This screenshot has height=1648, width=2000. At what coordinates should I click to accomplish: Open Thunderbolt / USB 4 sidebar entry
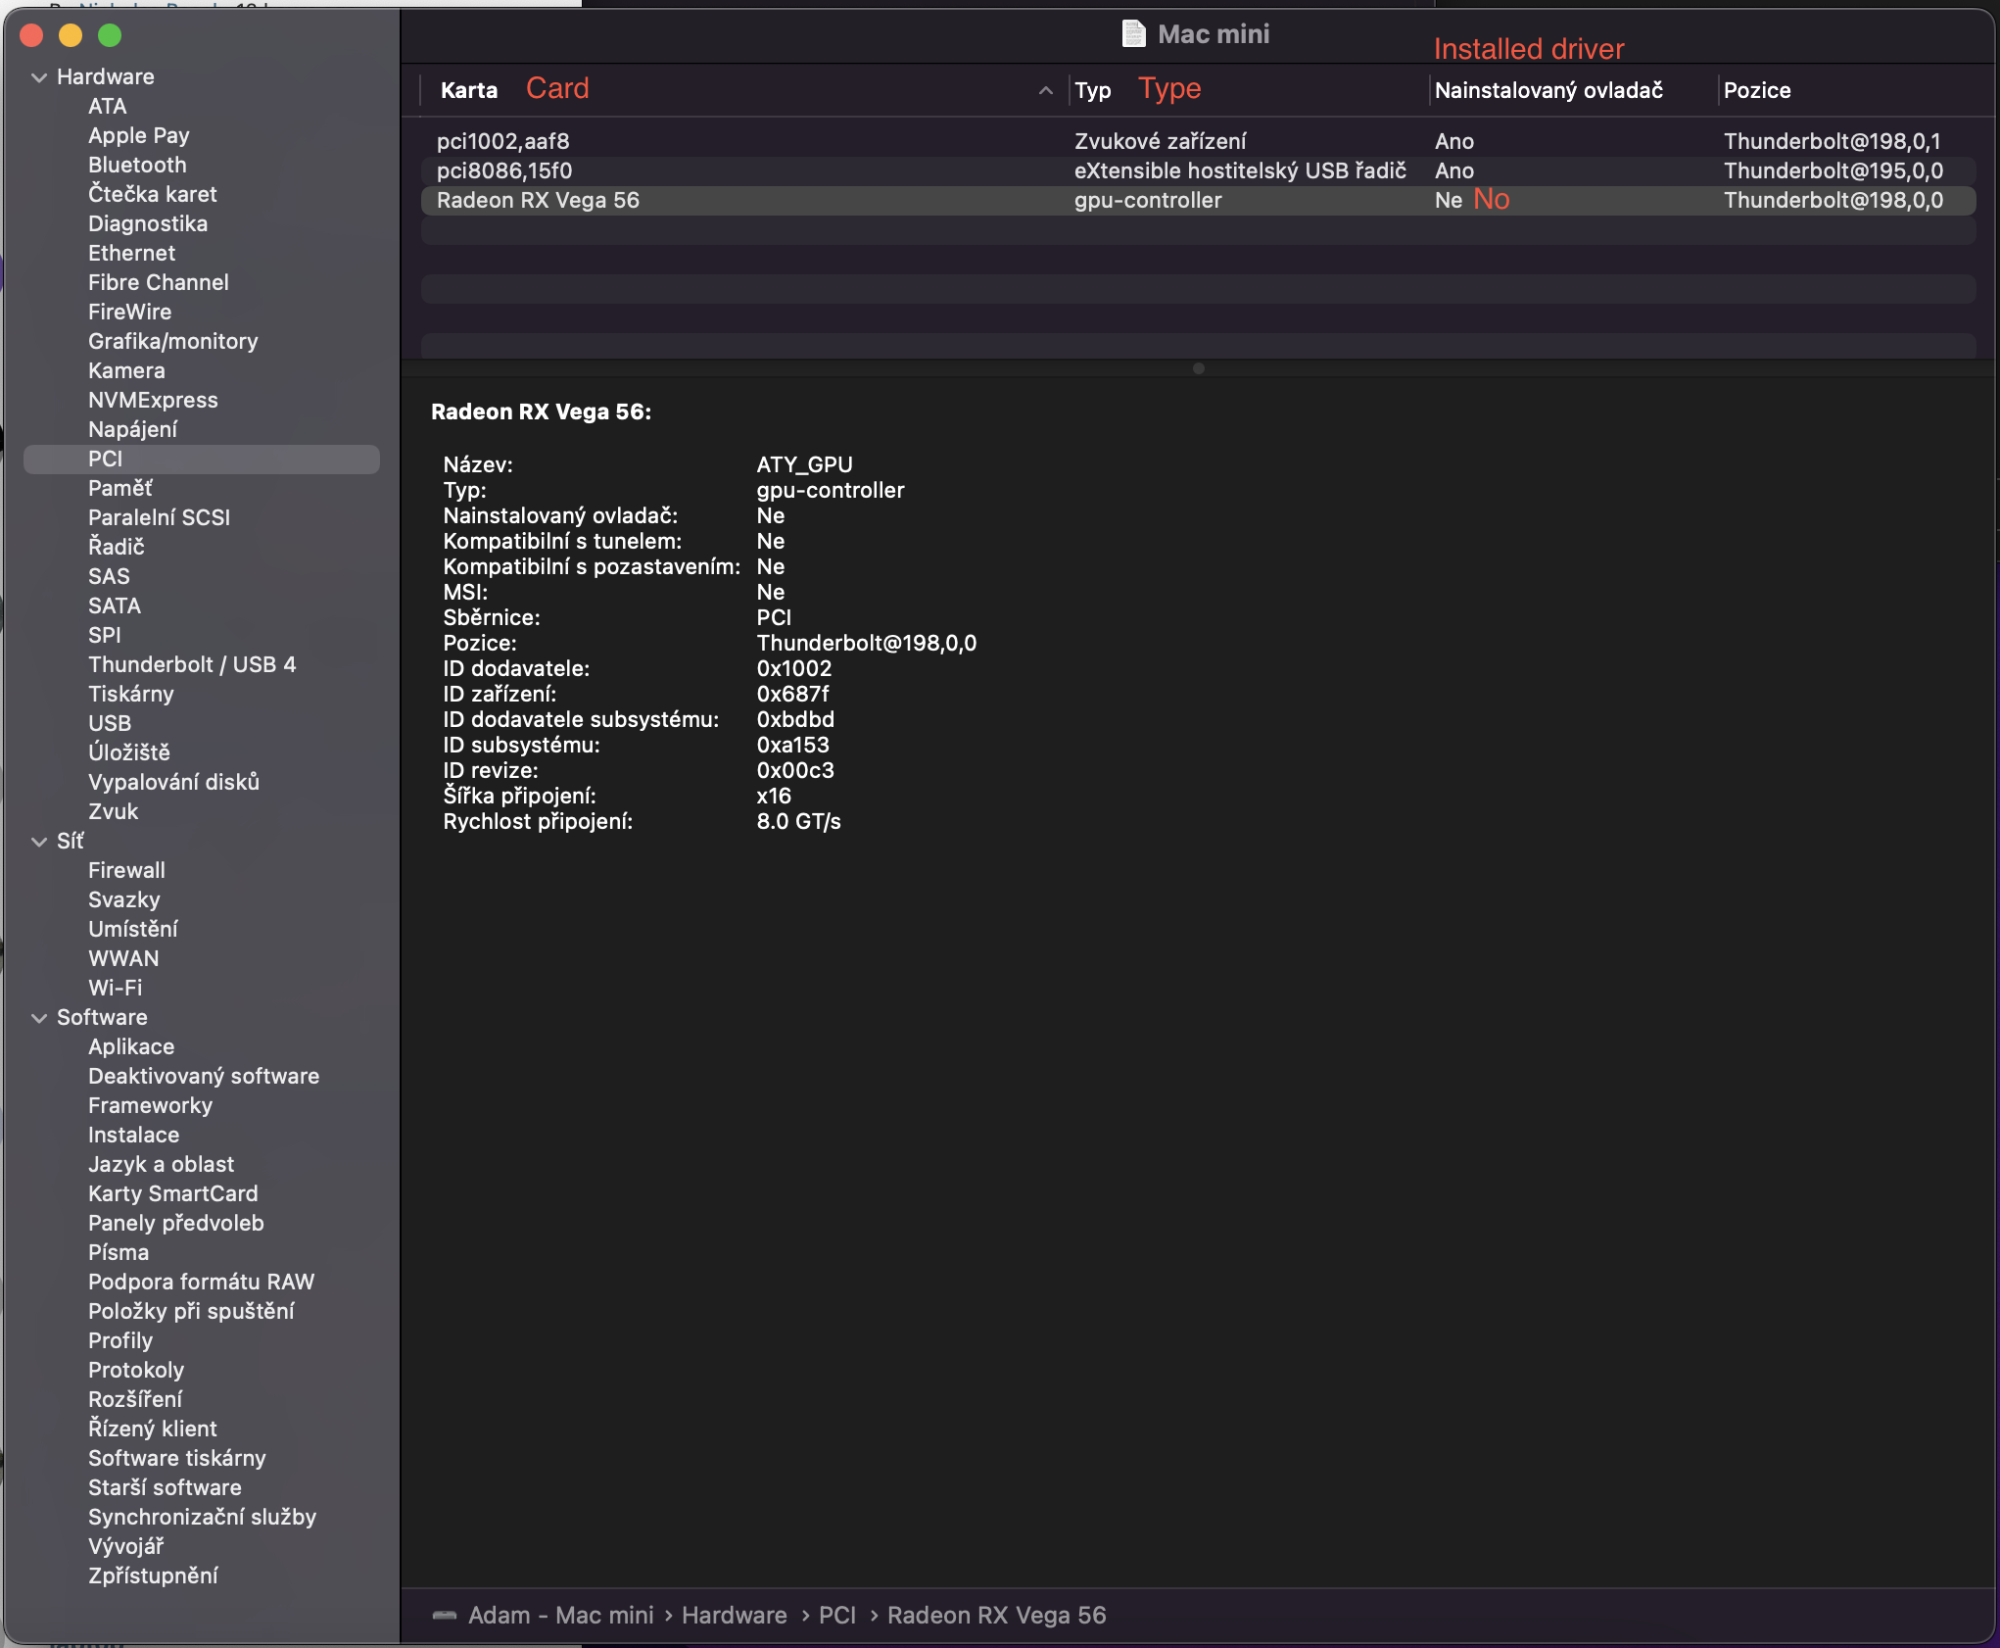pos(192,665)
